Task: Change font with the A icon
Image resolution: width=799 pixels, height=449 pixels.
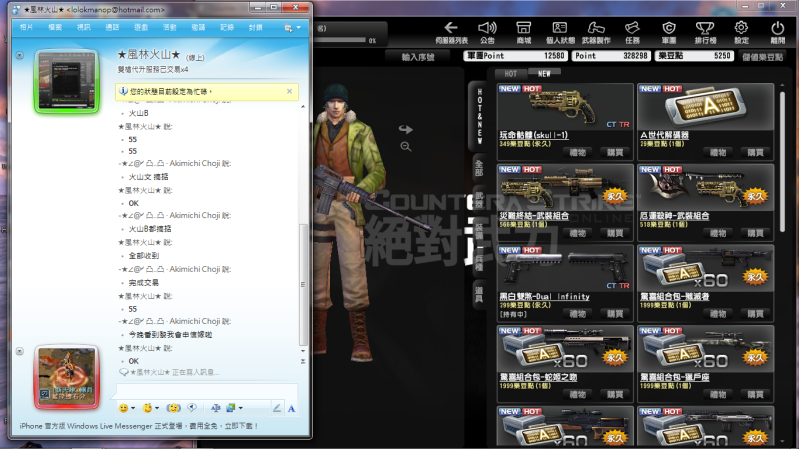Action: click(291, 408)
